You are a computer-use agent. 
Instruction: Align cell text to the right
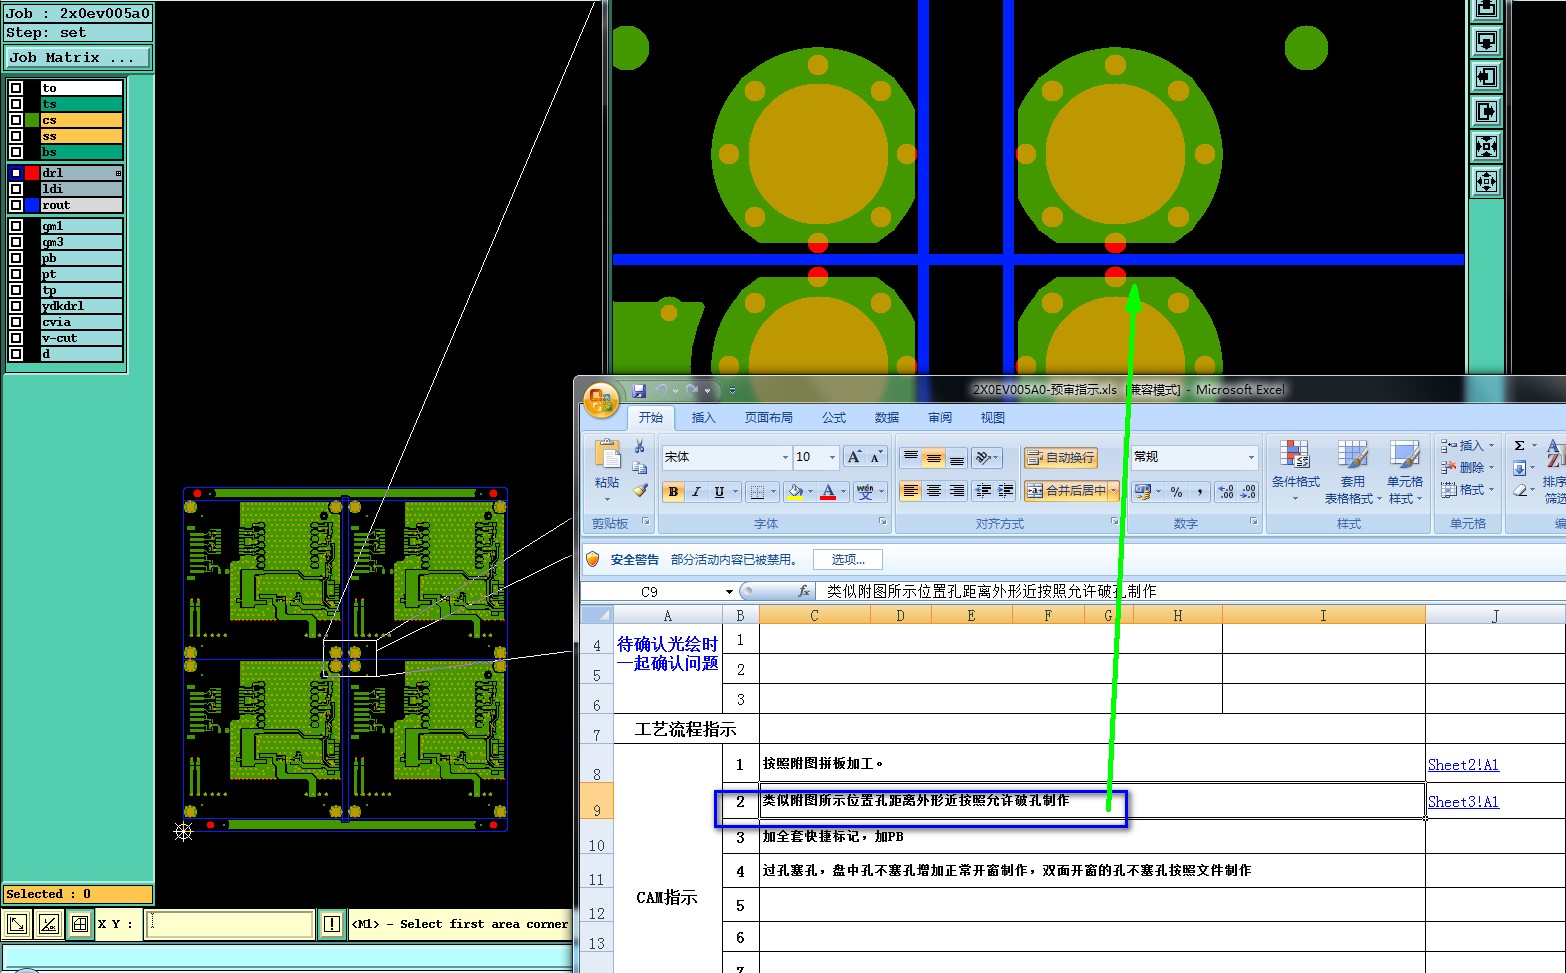957,491
